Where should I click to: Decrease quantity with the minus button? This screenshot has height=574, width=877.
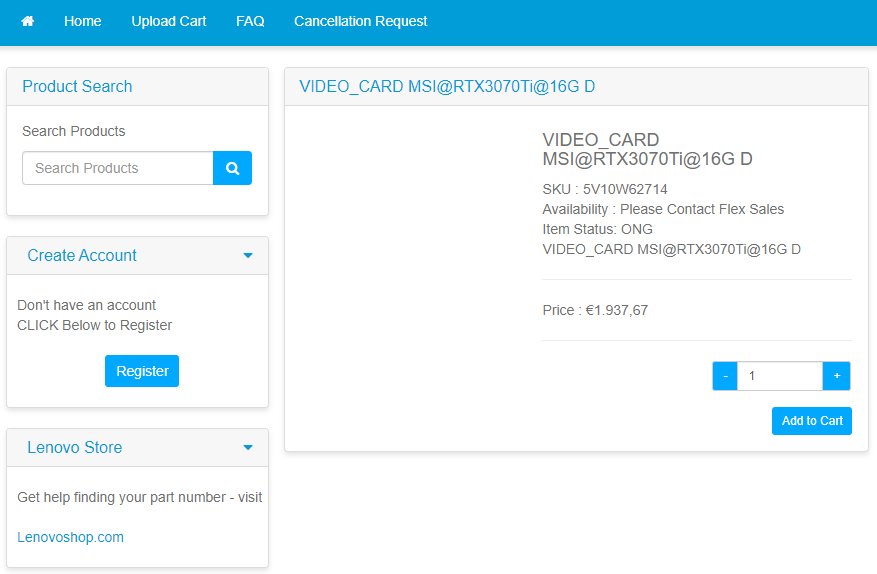tap(725, 376)
